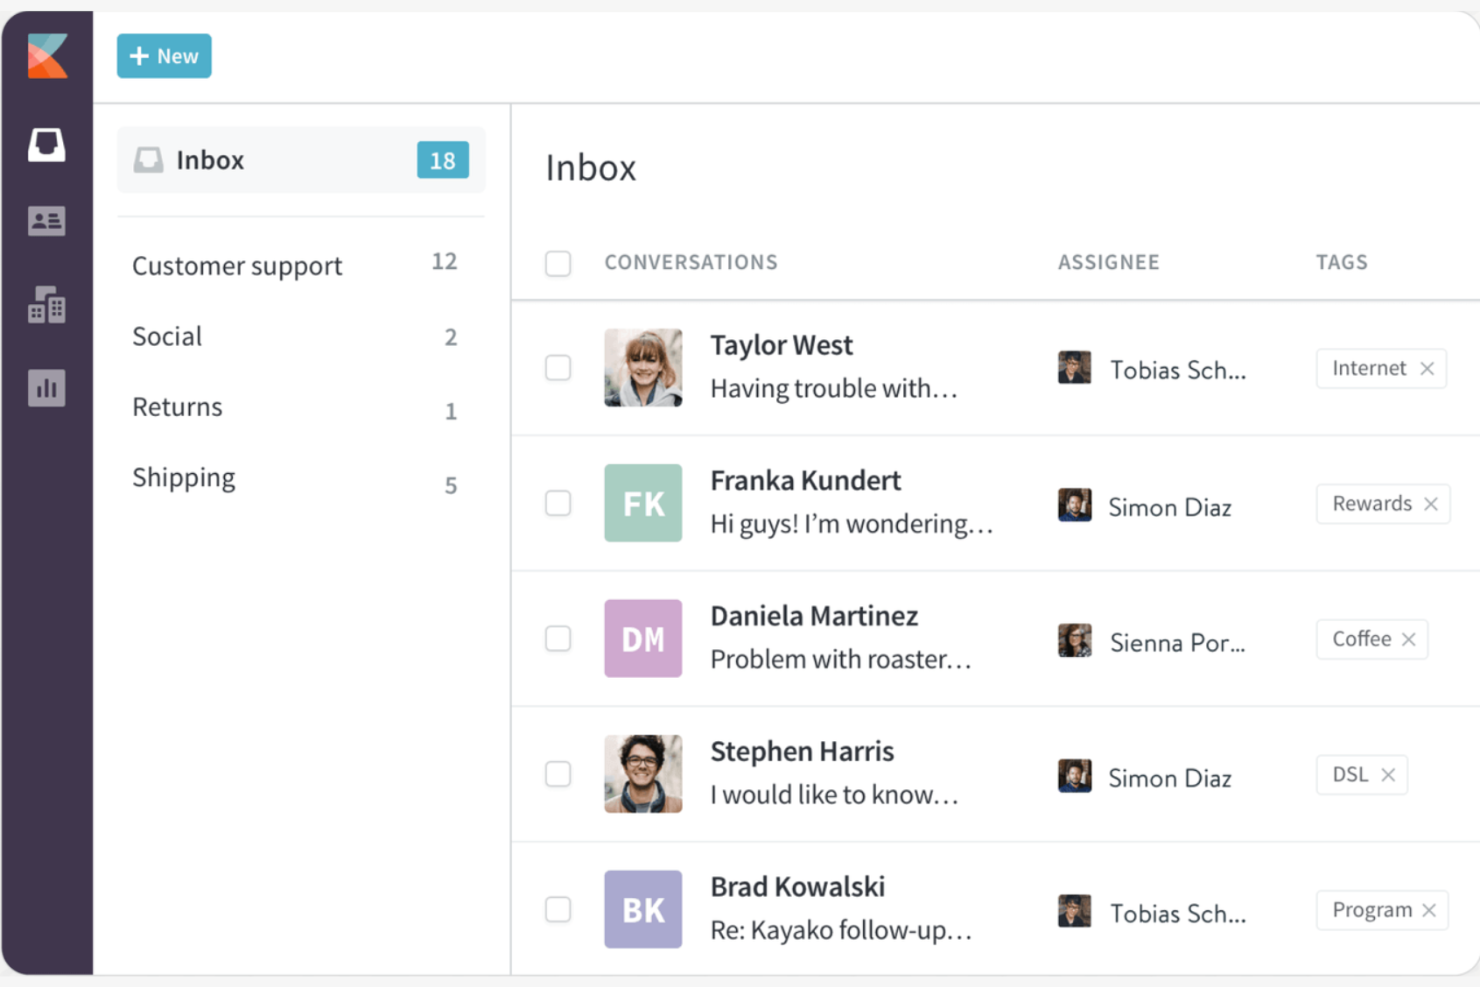Click Stephen Harris's avatar photo
Screen dimensions: 1480x987
click(x=643, y=774)
